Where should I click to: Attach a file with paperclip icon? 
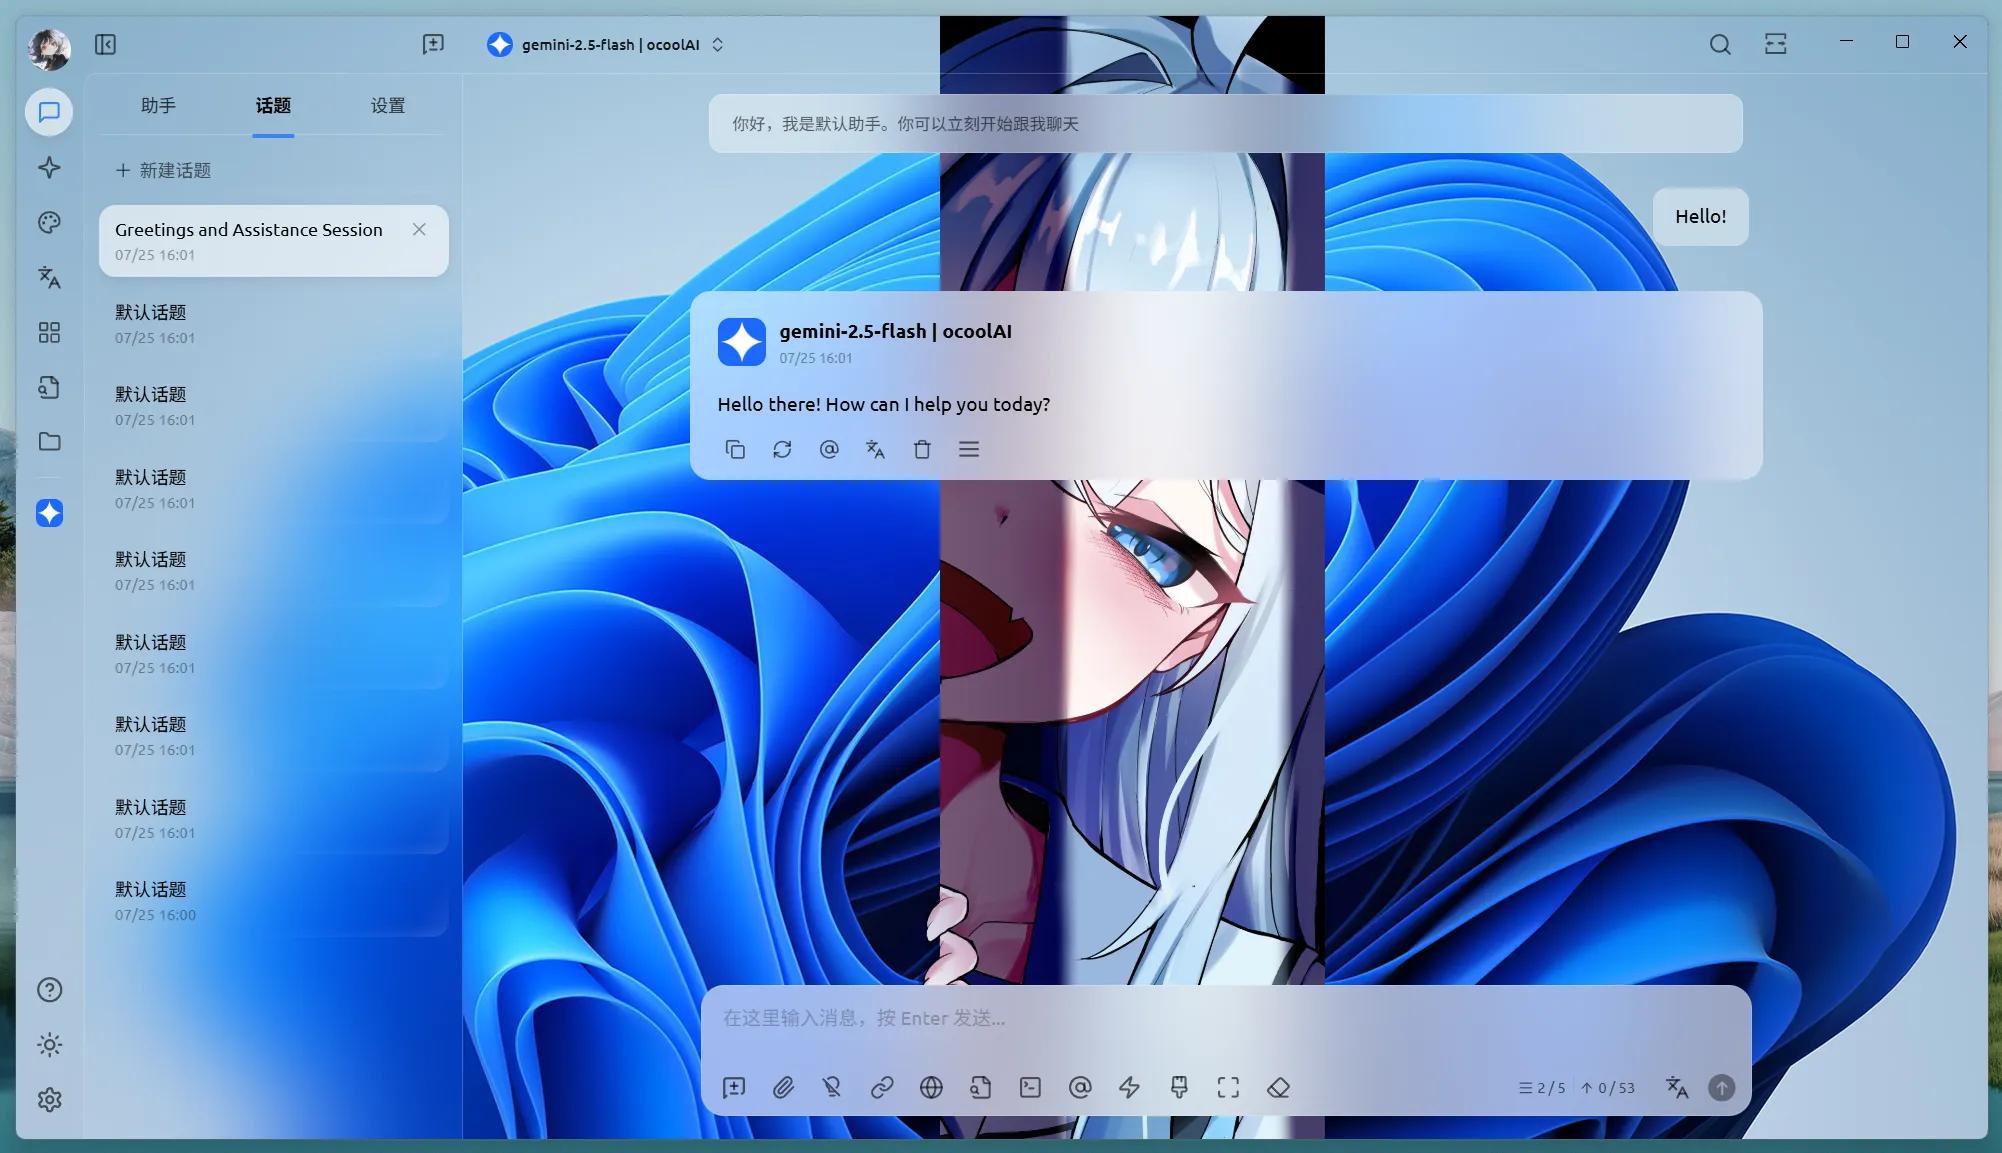[783, 1087]
